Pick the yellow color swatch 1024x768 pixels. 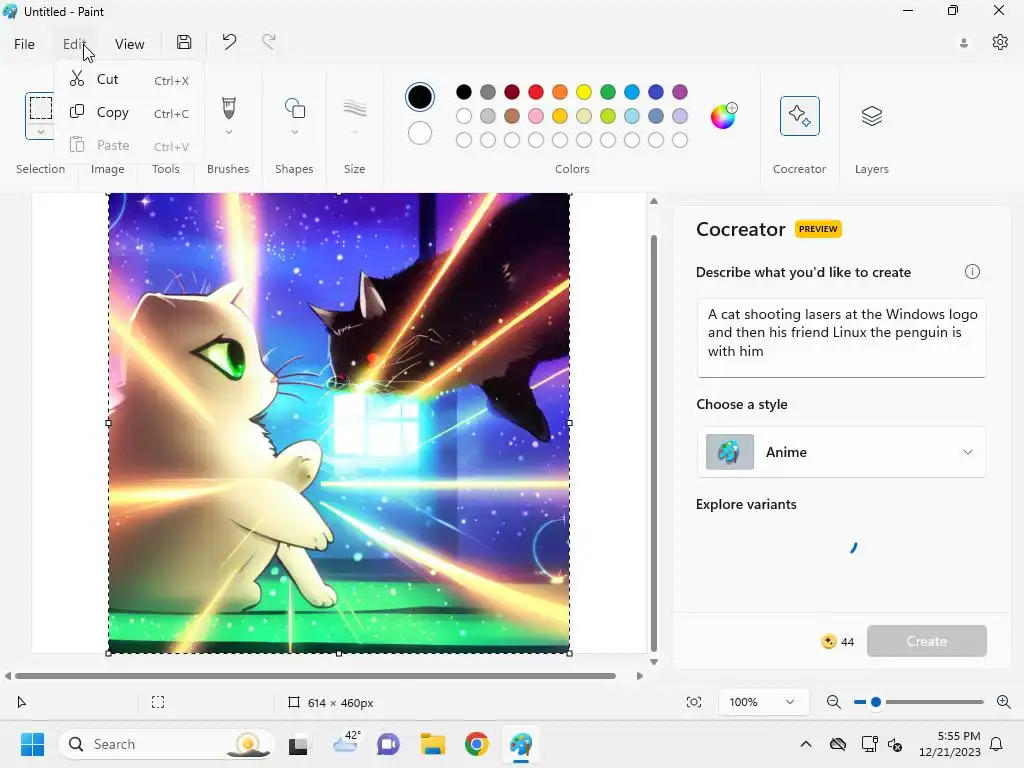pyautogui.click(x=584, y=92)
